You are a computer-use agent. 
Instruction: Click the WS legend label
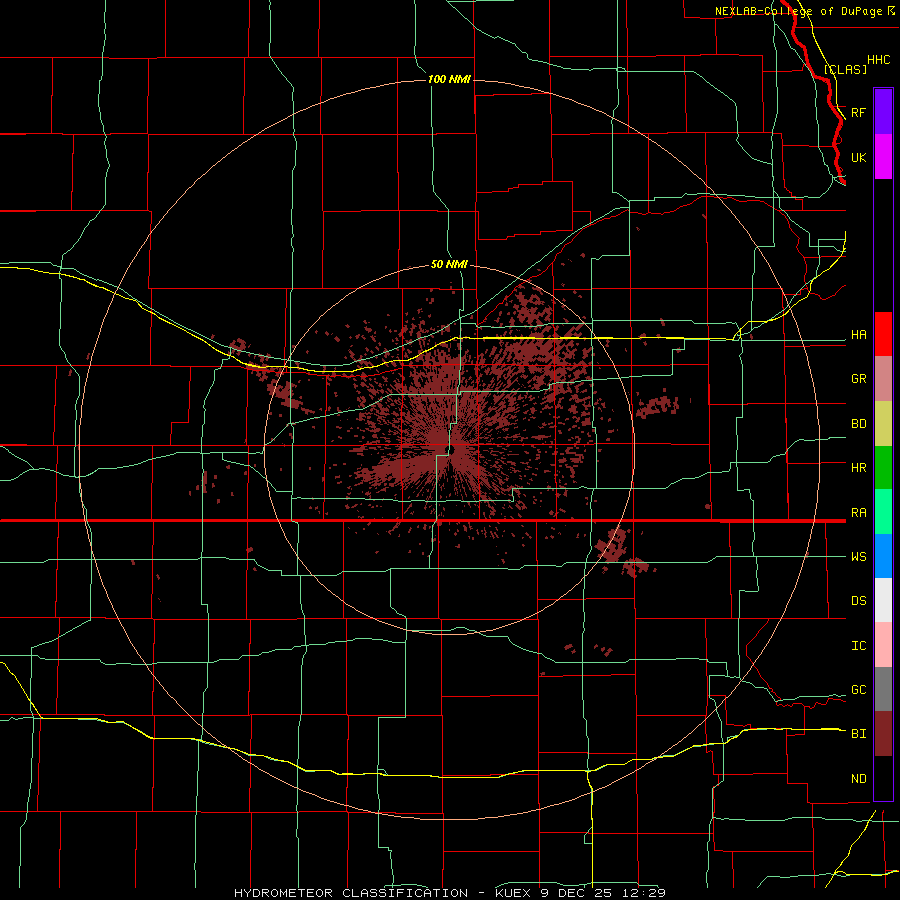pos(858,557)
